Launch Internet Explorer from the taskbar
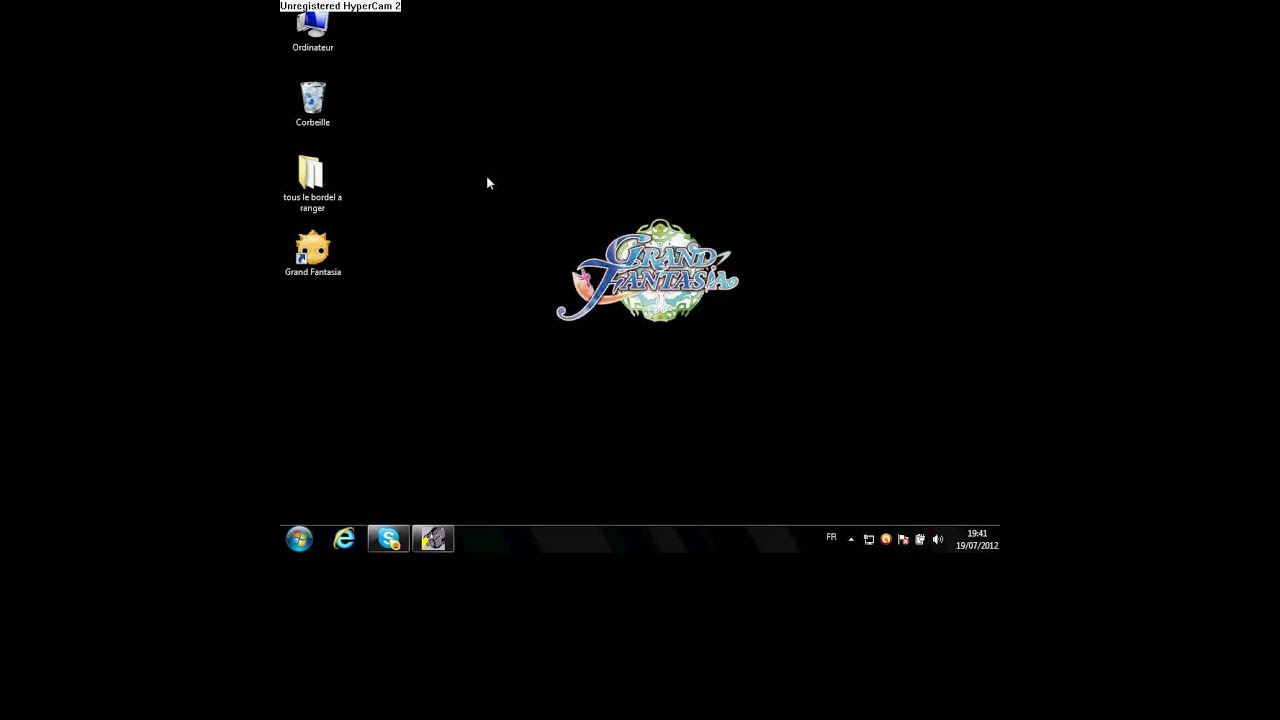The height and width of the screenshot is (720, 1280). pos(344,540)
